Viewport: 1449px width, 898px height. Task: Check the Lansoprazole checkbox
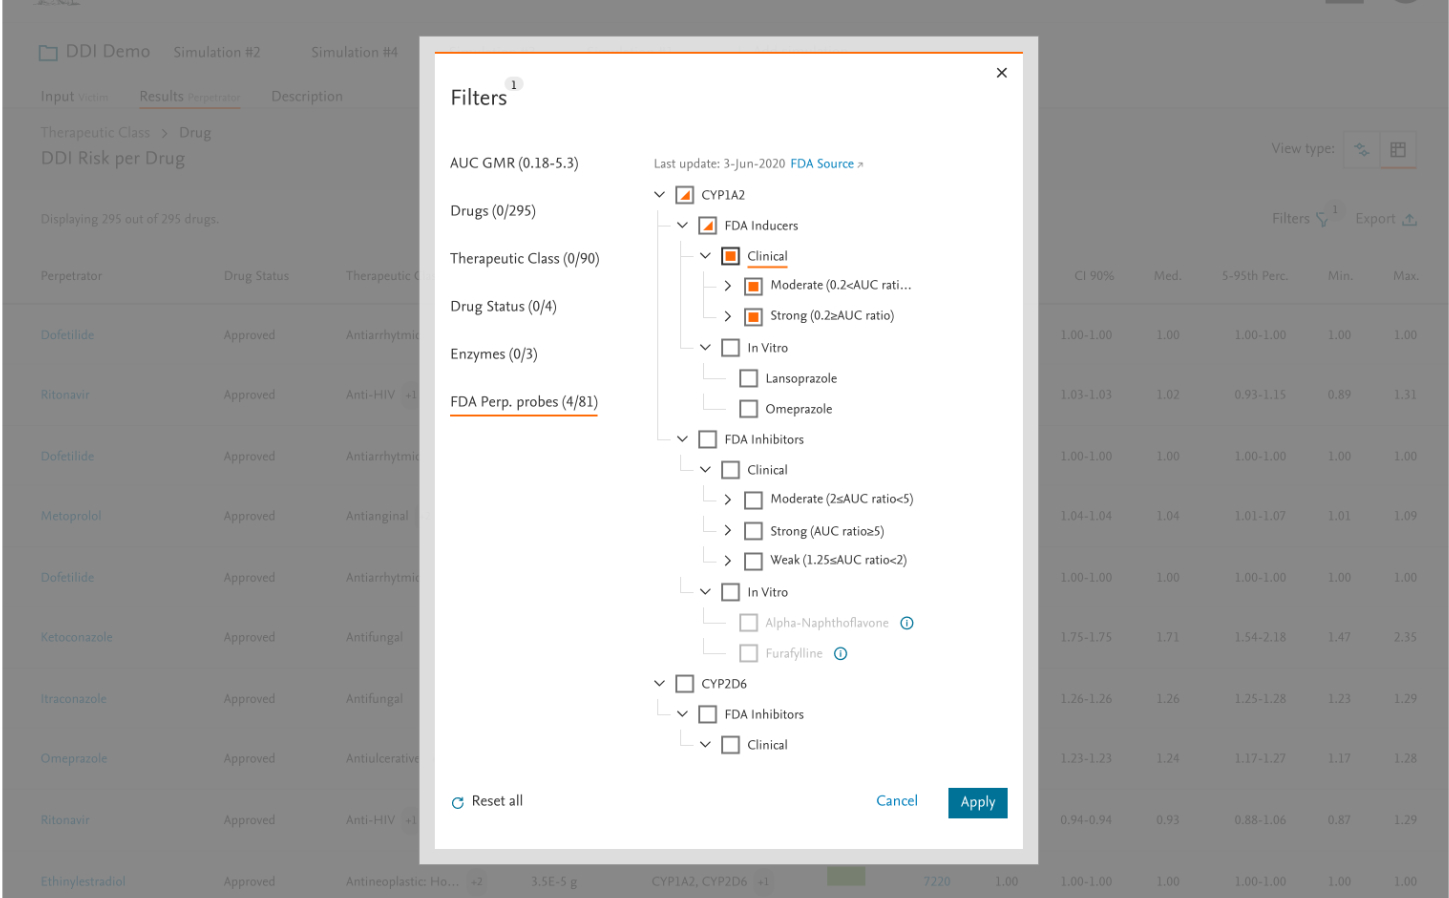tap(748, 379)
